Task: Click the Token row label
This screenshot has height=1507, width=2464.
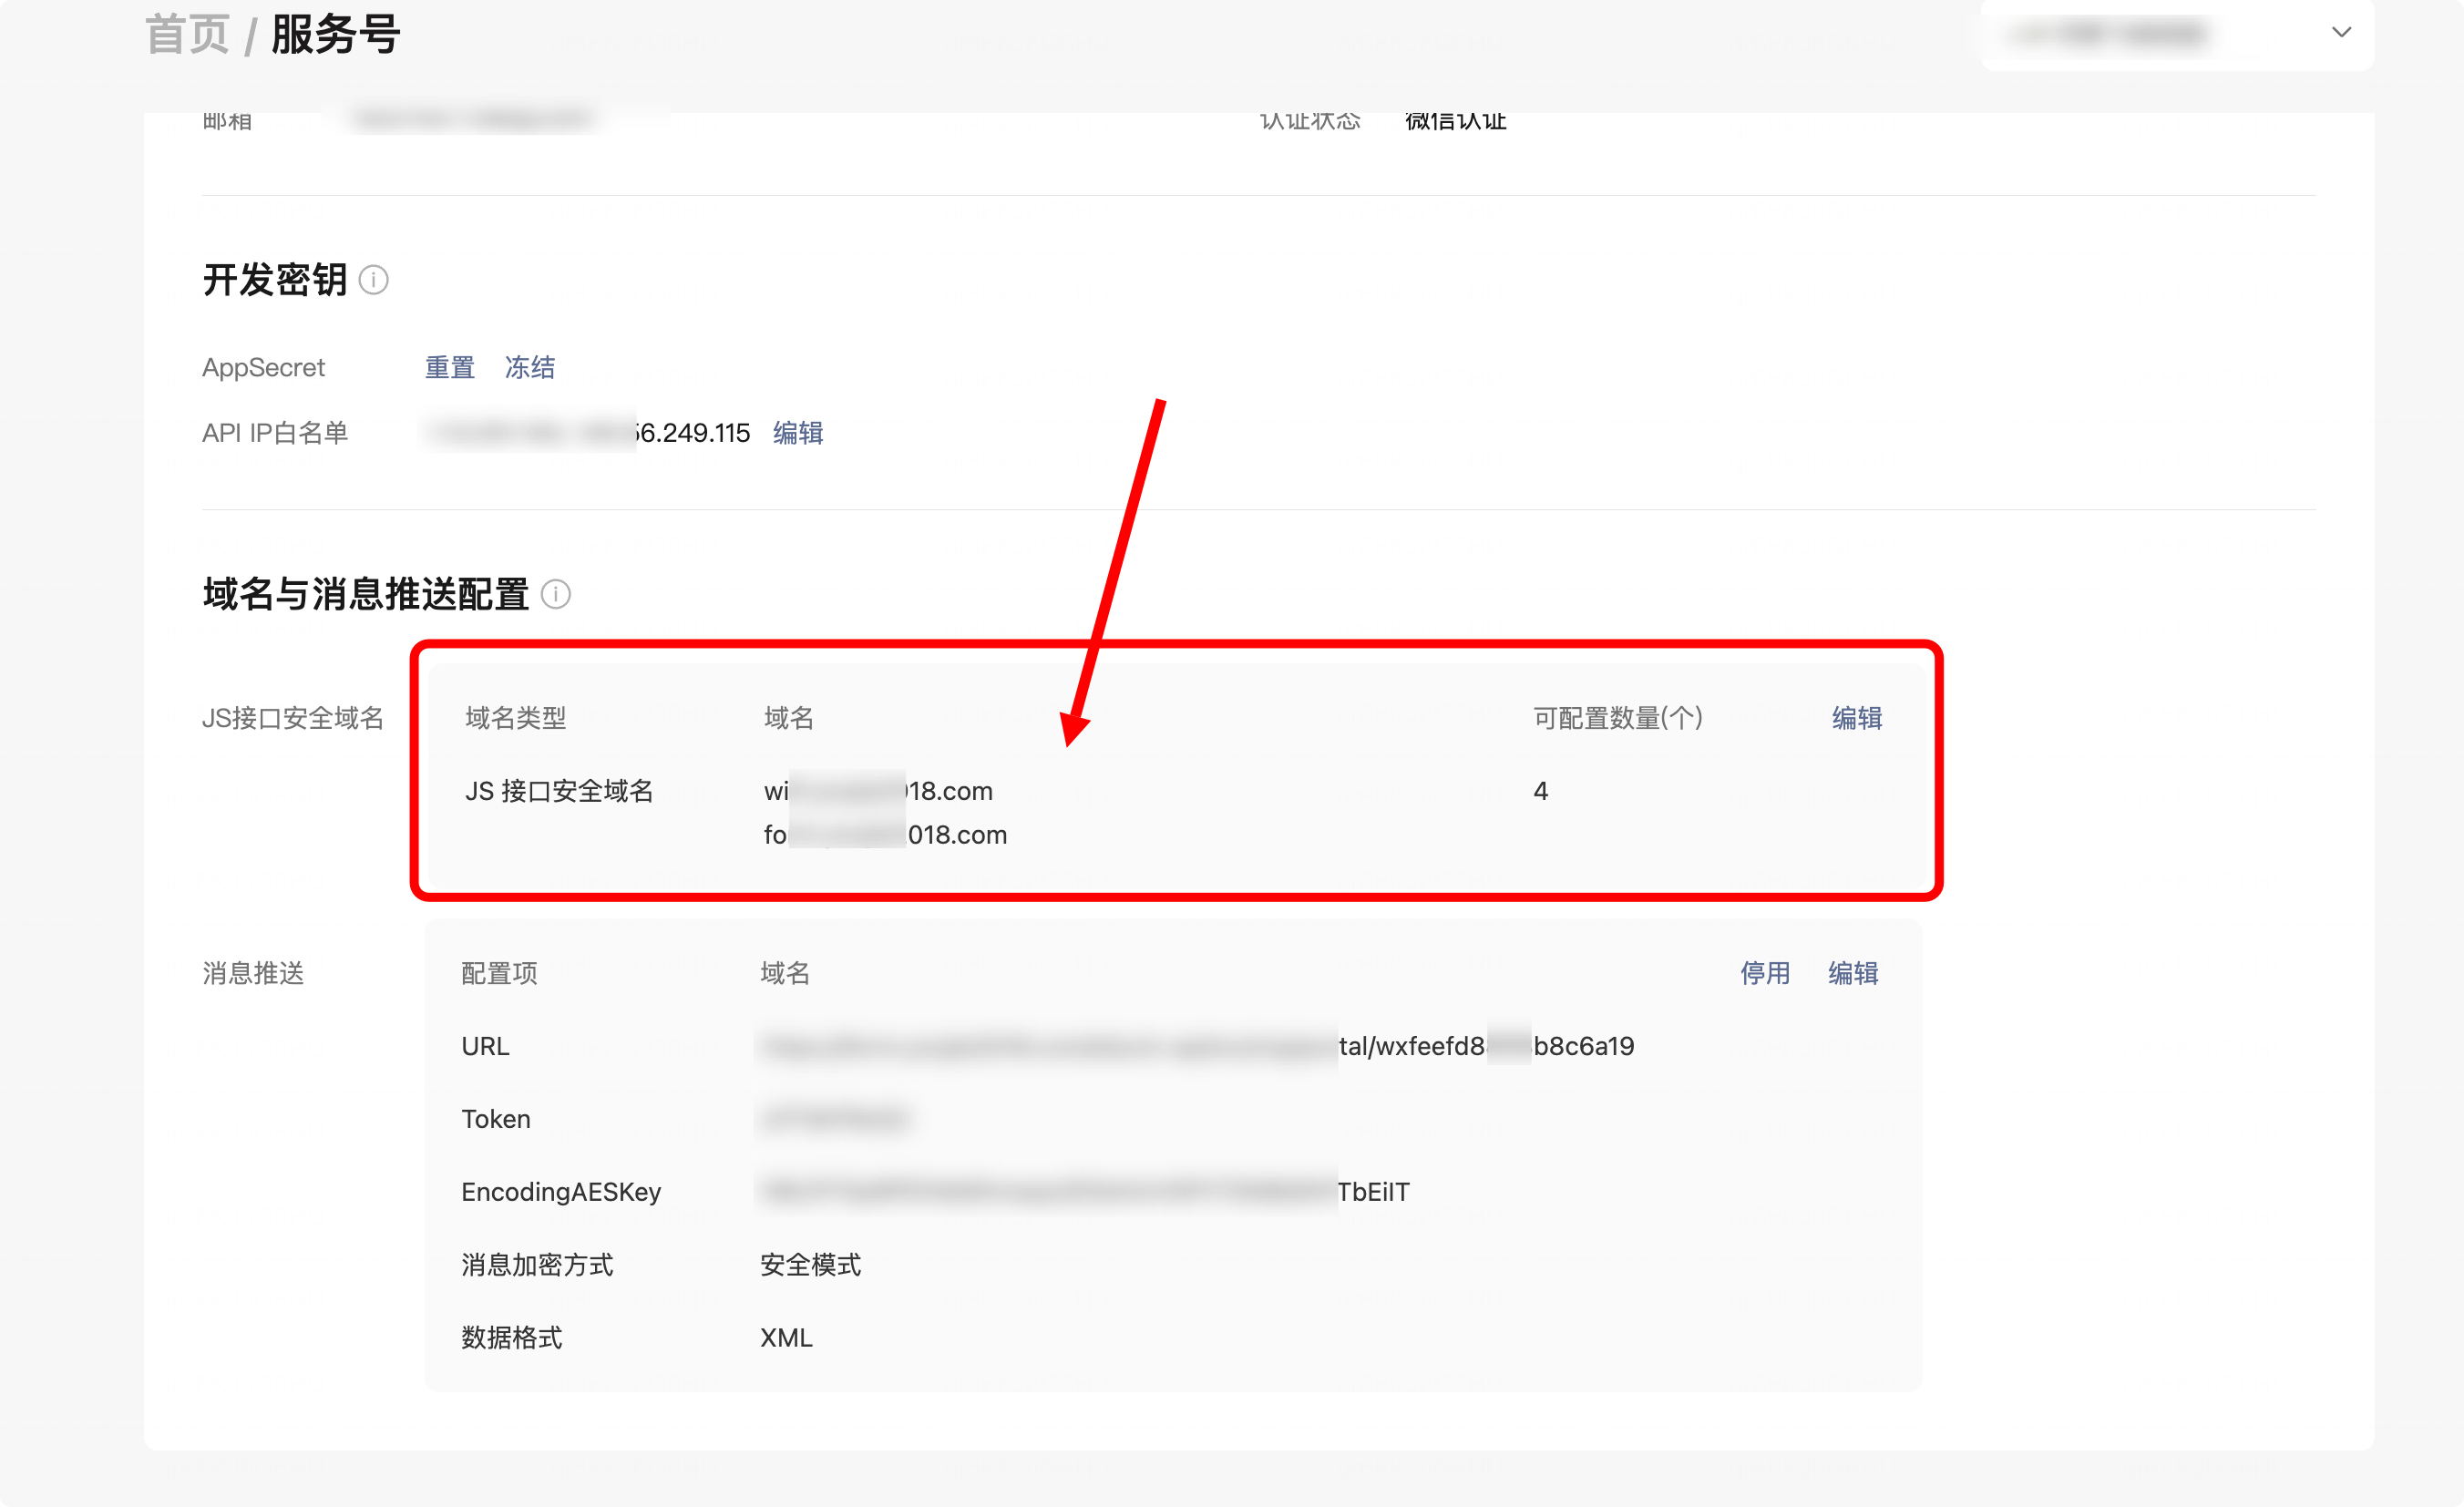Action: (x=496, y=1119)
